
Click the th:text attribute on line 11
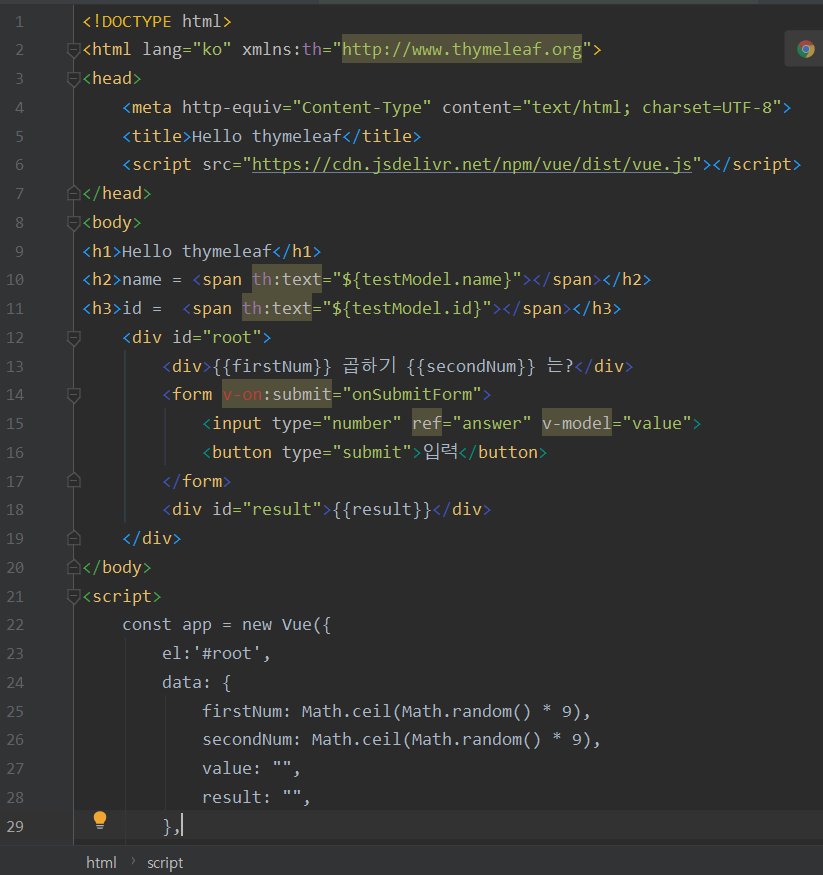coord(277,308)
